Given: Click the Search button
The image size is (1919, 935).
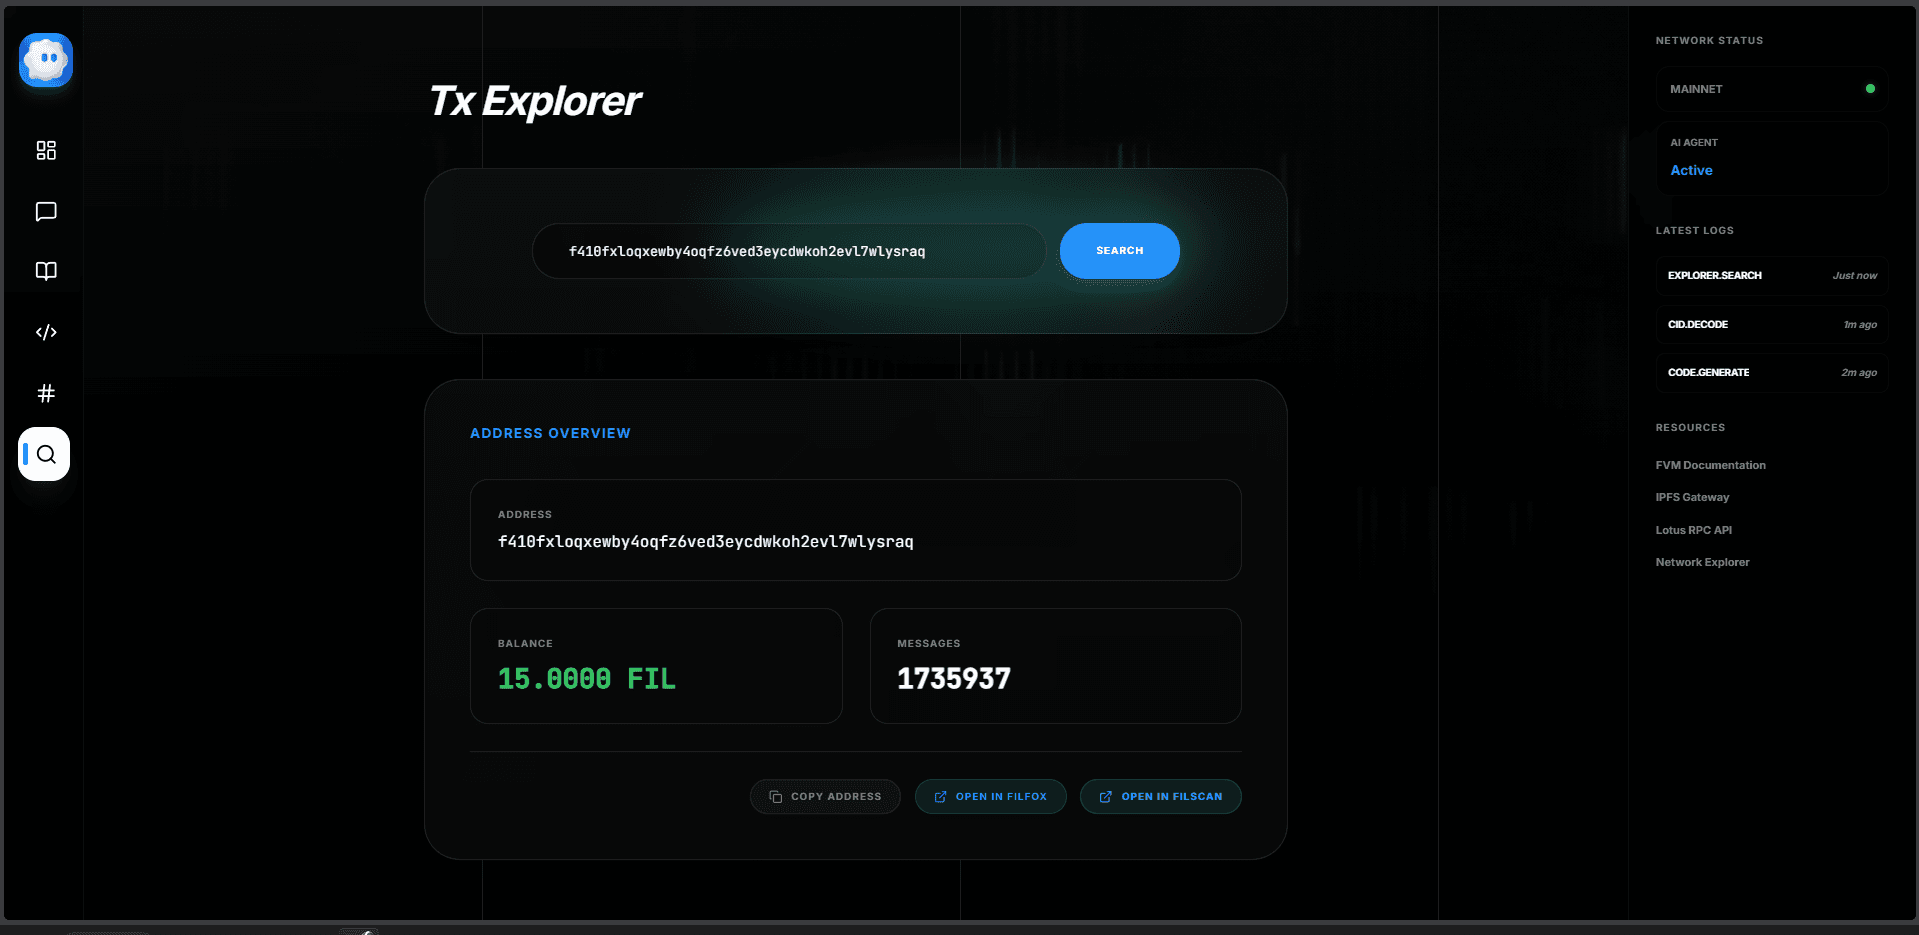Looking at the screenshot, I should click(1119, 251).
